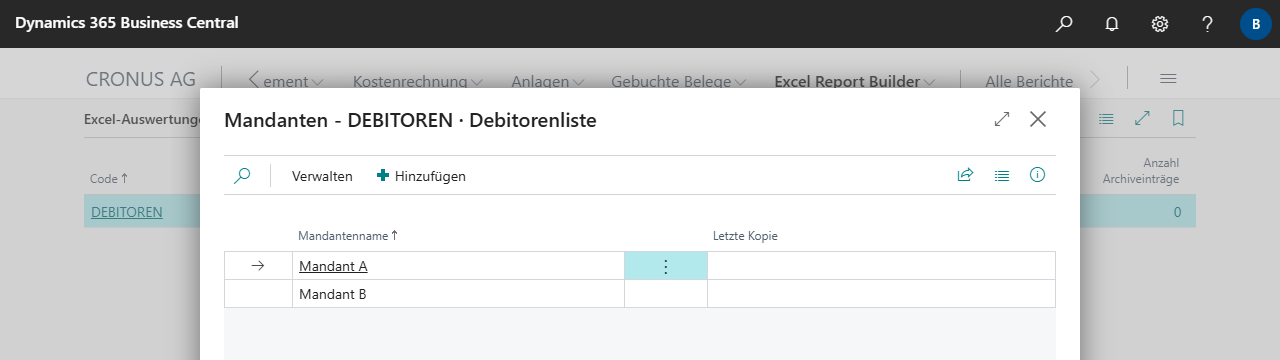1280x360 pixels.
Task: Open the help question mark
Action: click(1208, 23)
